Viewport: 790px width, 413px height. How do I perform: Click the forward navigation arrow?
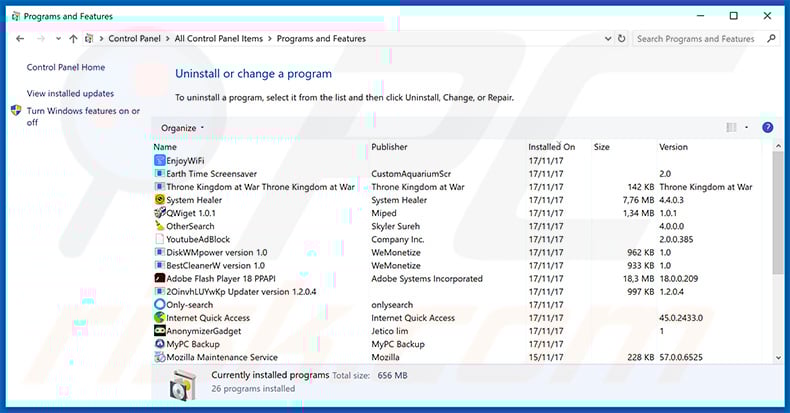click(41, 39)
